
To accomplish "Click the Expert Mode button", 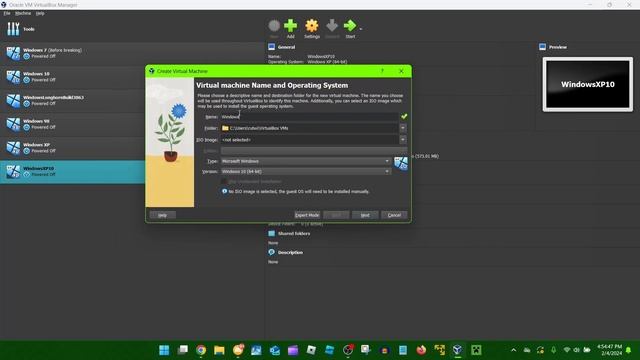I will click(x=307, y=215).
